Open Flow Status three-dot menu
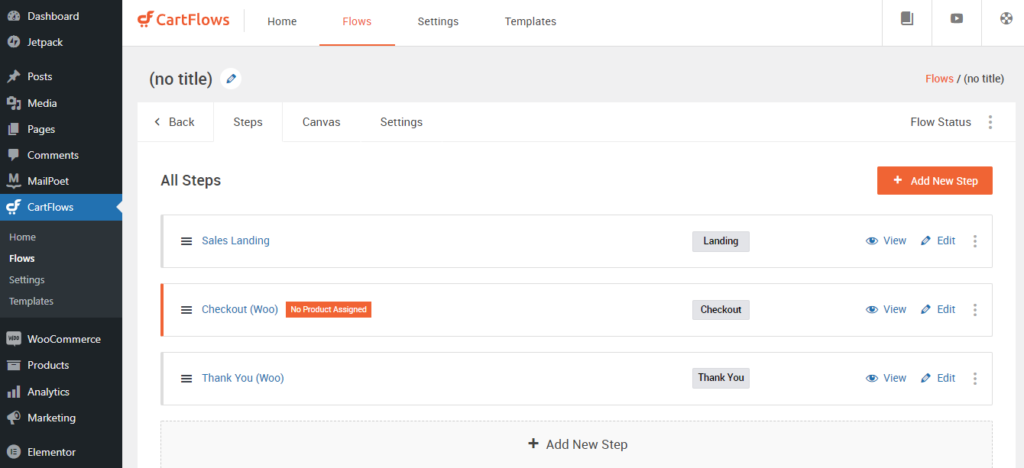 coord(990,122)
